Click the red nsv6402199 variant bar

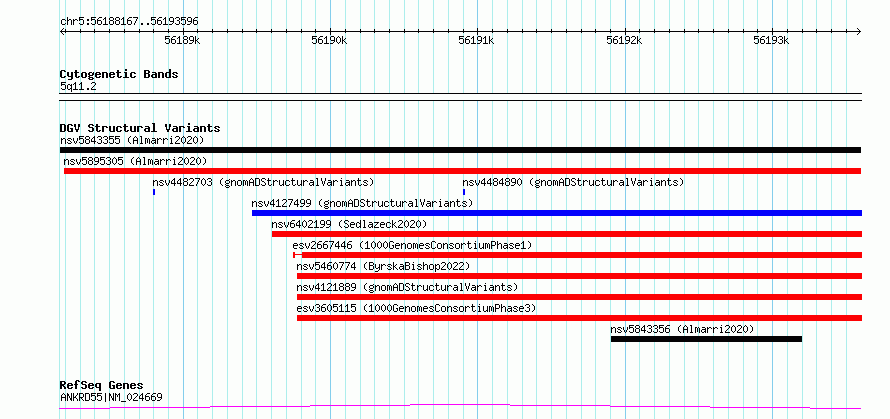pyautogui.click(x=567, y=234)
